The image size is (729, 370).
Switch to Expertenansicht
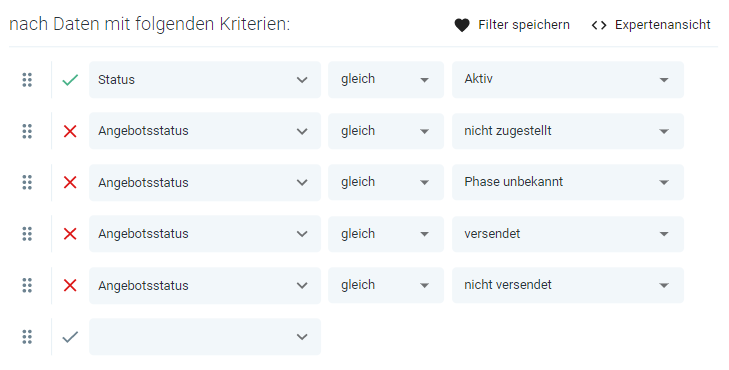click(651, 25)
